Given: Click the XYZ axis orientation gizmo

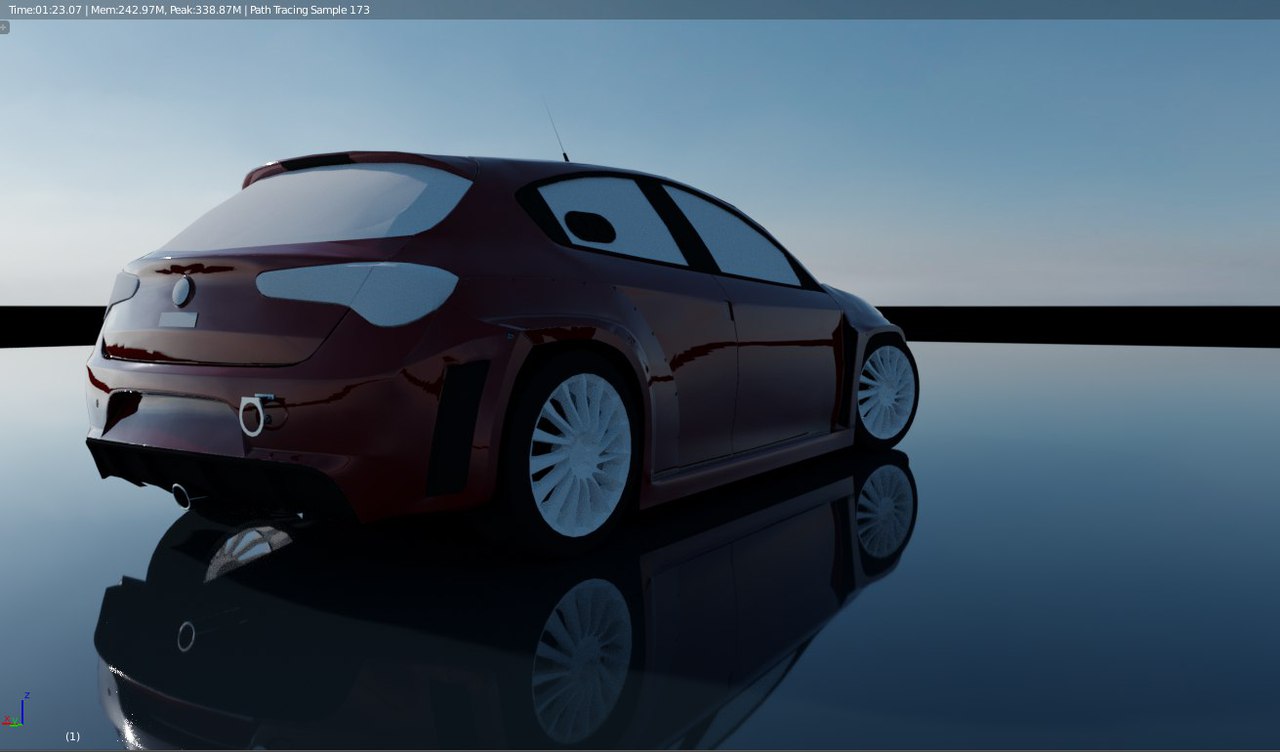Looking at the screenshot, I should [15, 711].
